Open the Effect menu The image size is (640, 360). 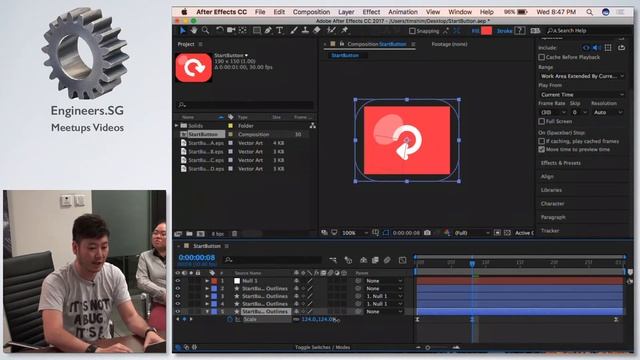[371, 12]
